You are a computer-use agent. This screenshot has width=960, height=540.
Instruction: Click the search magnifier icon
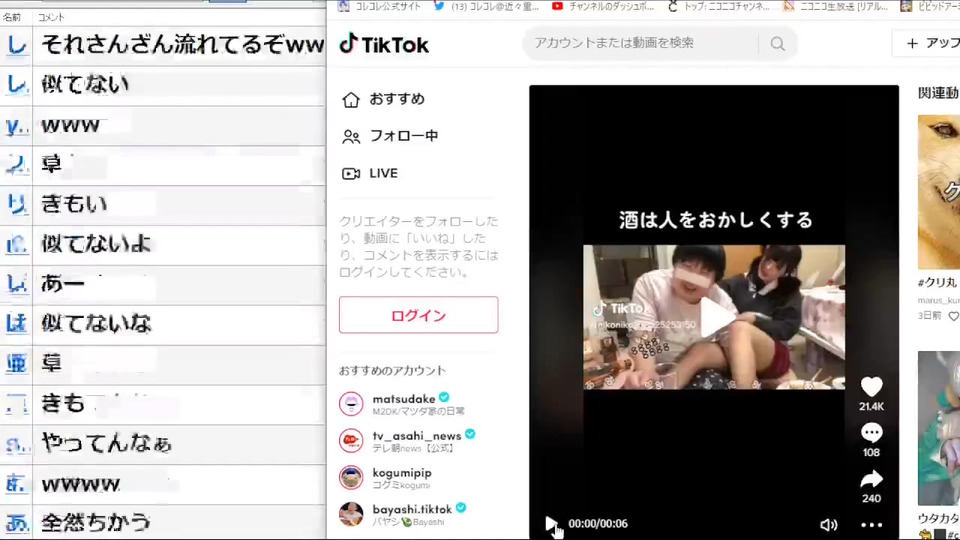pyautogui.click(x=778, y=43)
